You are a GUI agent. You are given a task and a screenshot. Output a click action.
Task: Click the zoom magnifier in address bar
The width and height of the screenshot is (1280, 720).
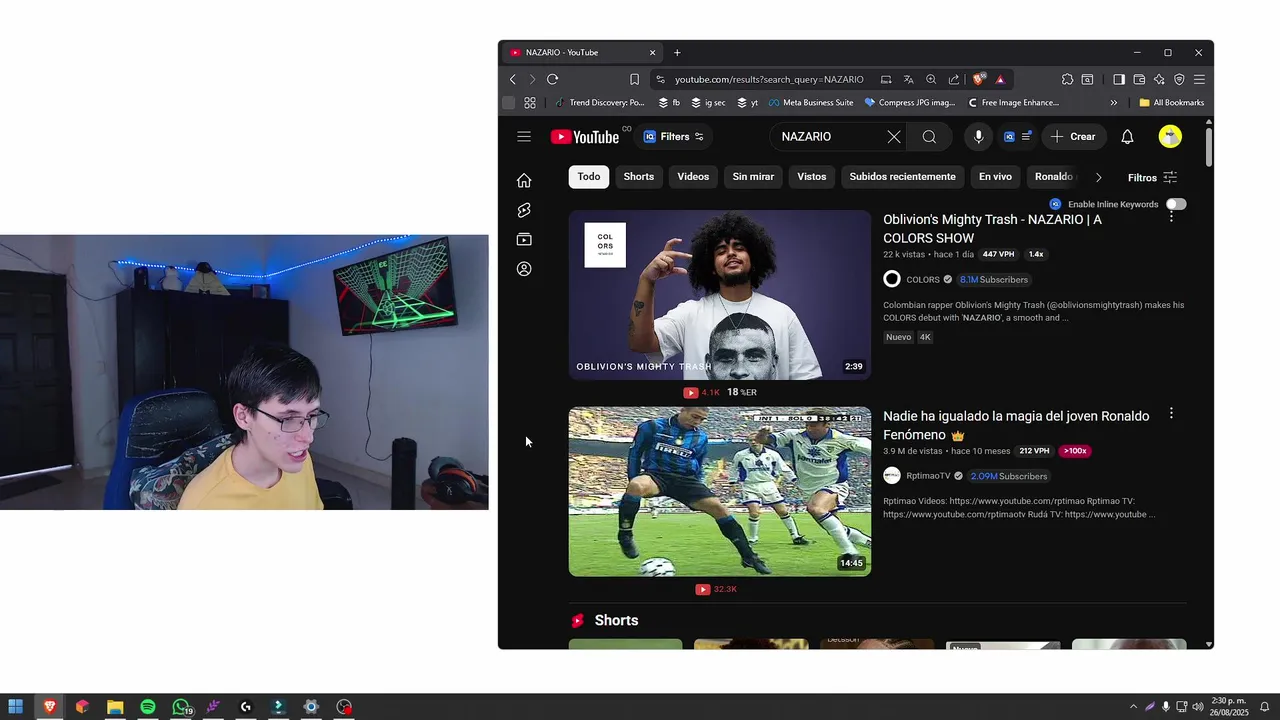click(931, 79)
